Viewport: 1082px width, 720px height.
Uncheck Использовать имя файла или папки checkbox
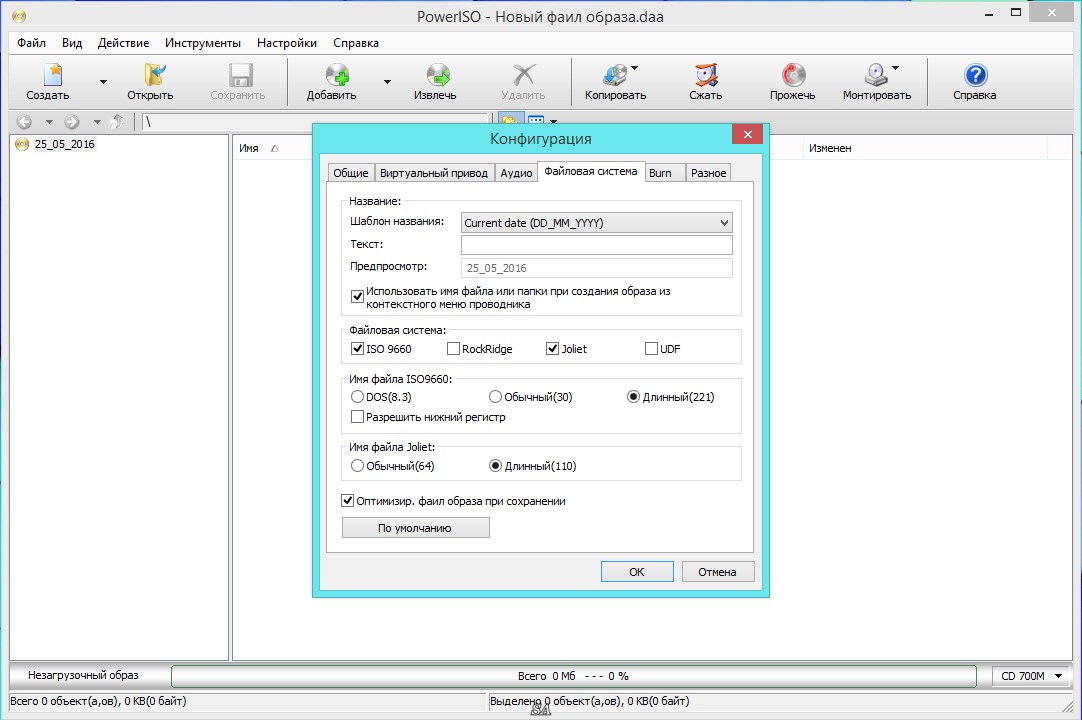click(357, 297)
